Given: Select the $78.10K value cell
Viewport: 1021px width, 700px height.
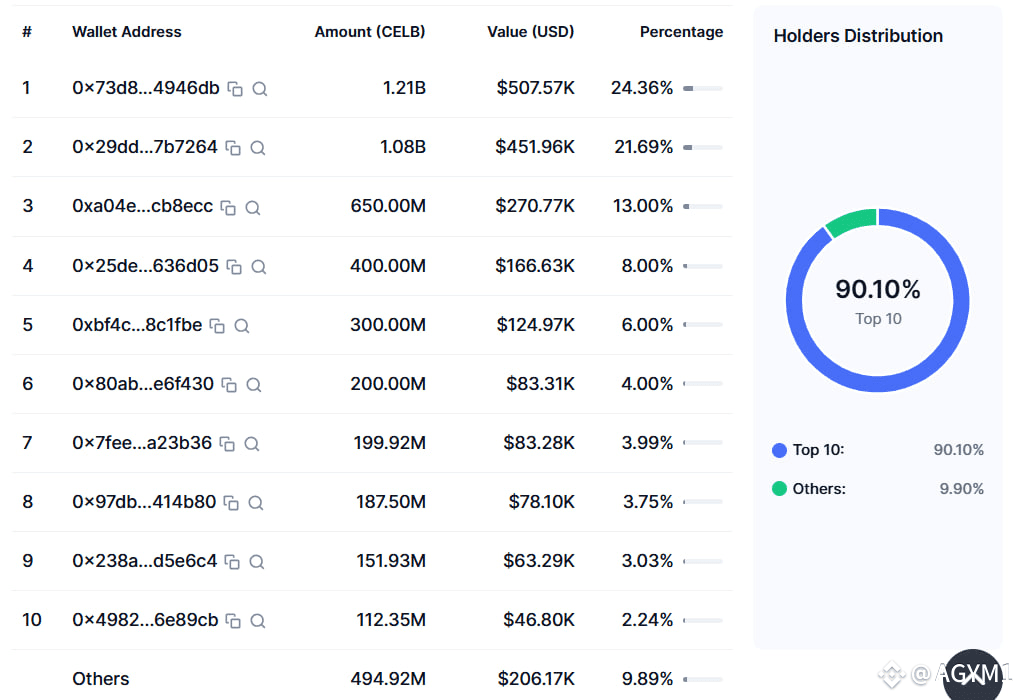Looking at the screenshot, I should 542,502.
